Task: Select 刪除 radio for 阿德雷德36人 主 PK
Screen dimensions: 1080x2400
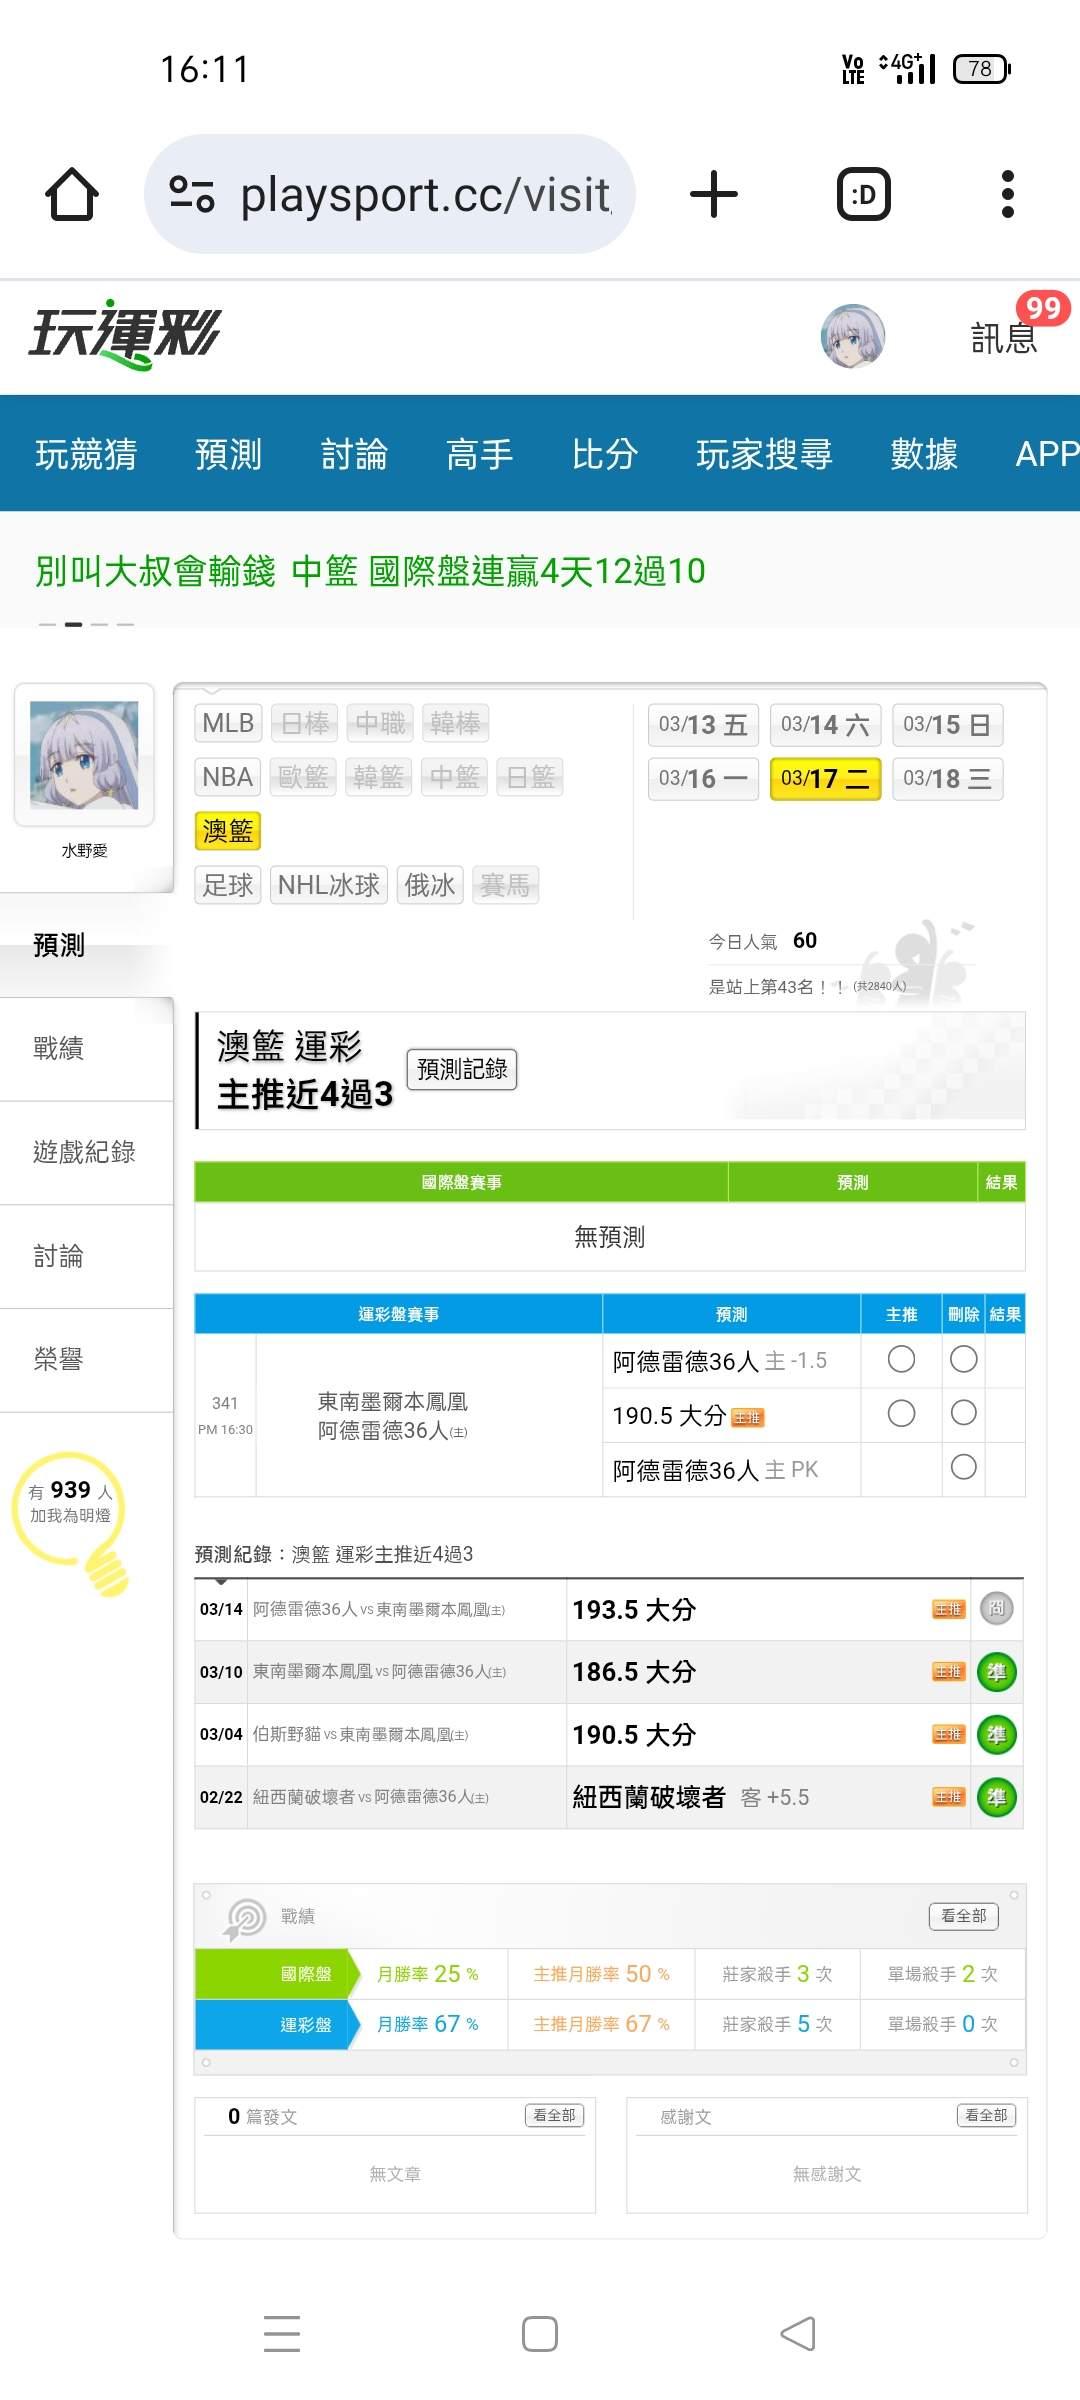Action: [963, 1467]
